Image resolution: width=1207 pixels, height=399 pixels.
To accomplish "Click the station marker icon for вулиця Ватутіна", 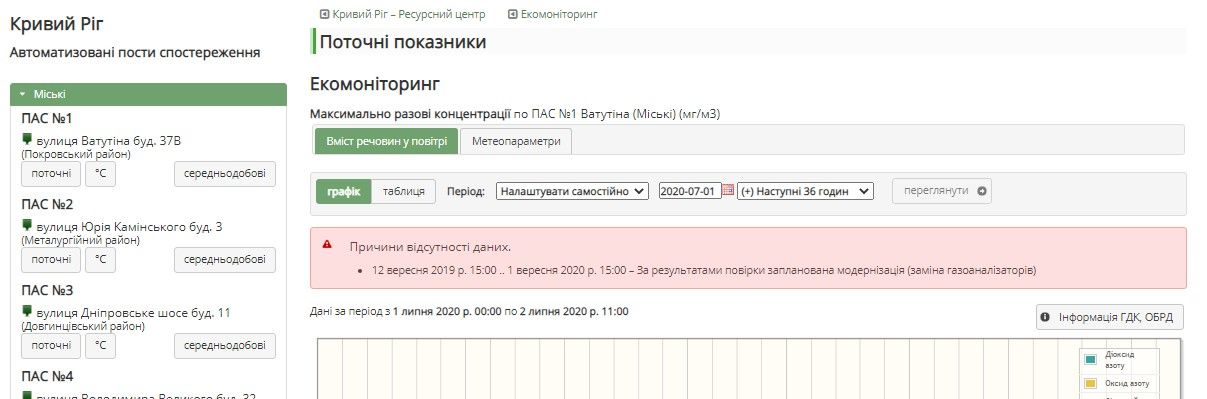I will (27, 140).
